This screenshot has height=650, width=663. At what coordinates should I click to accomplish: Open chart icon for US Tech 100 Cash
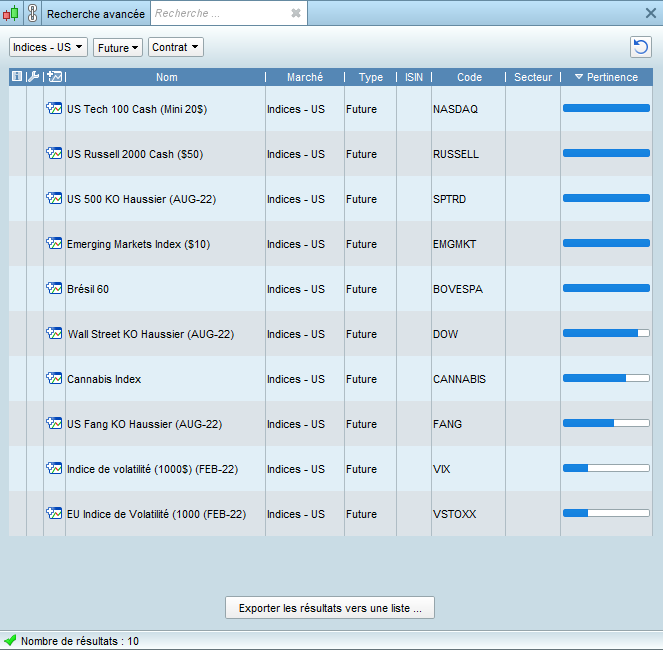click(54, 108)
